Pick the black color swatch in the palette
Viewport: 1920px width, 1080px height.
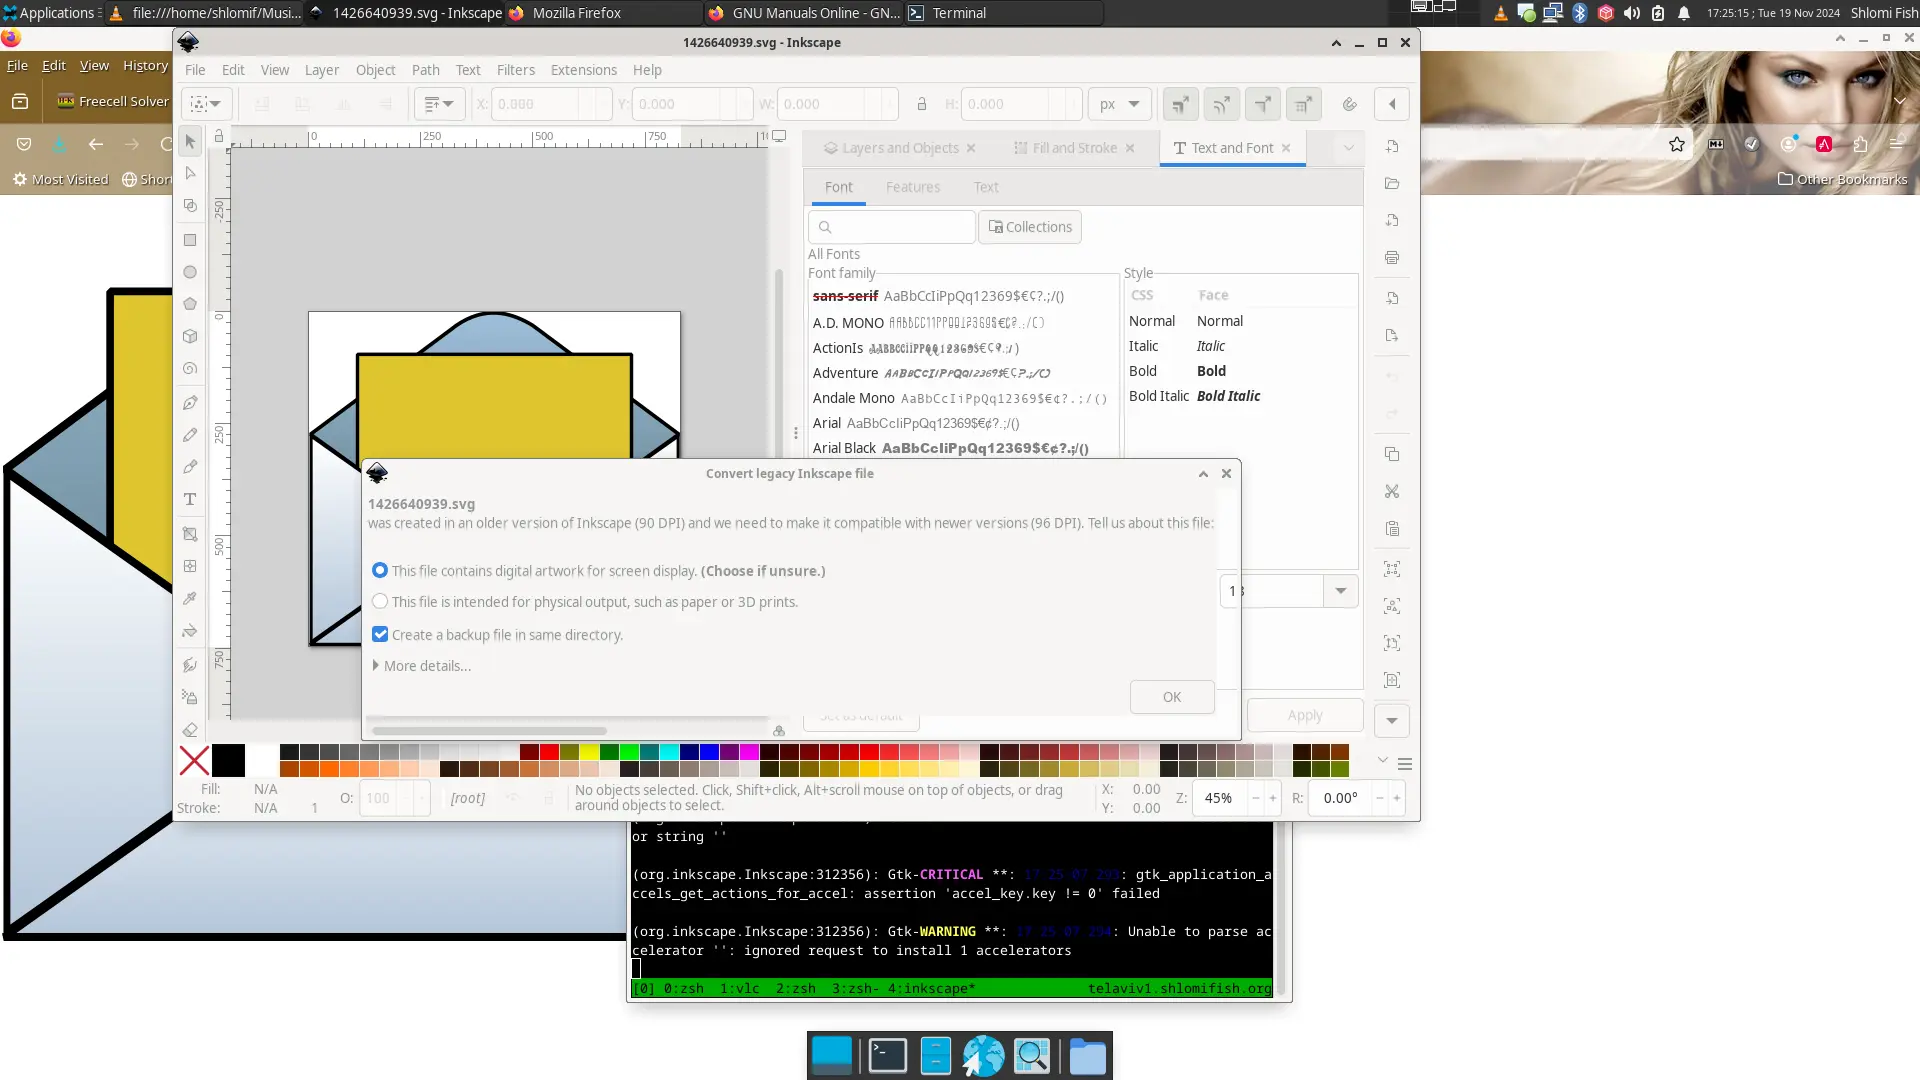(228, 761)
